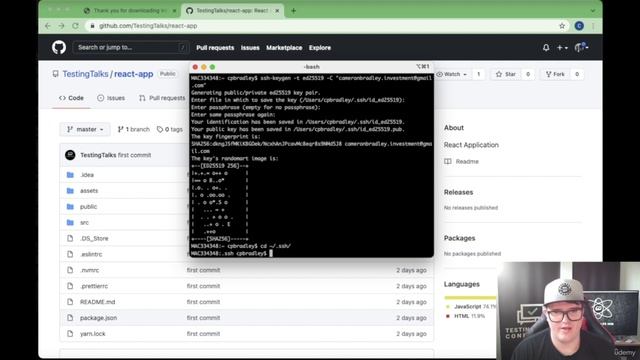Click the repository icon beside TestingTalks

pyautogui.click(x=55, y=74)
